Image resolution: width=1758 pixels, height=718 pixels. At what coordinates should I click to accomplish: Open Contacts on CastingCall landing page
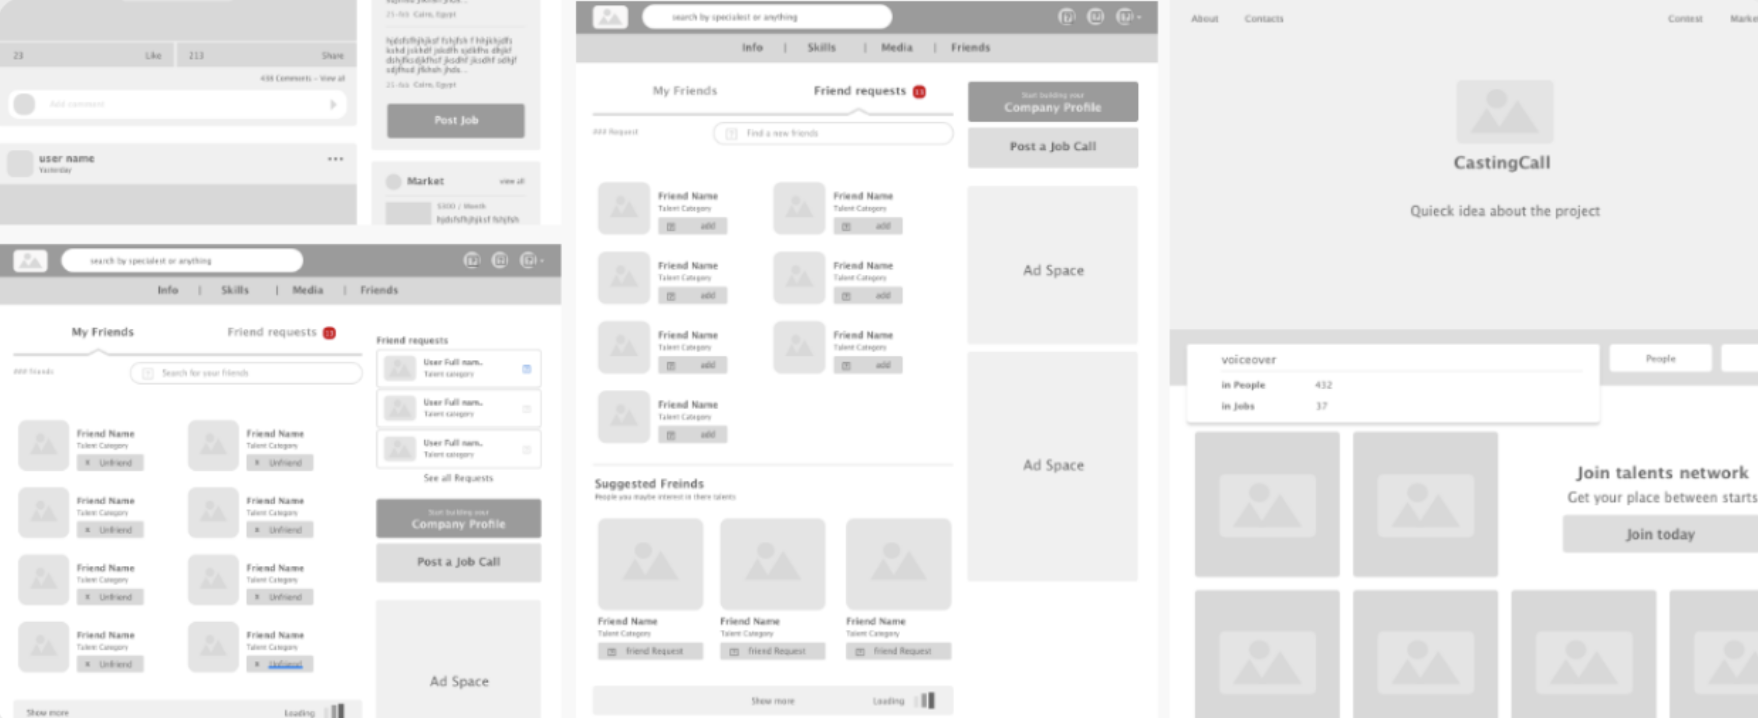pyautogui.click(x=1264, y=19)
